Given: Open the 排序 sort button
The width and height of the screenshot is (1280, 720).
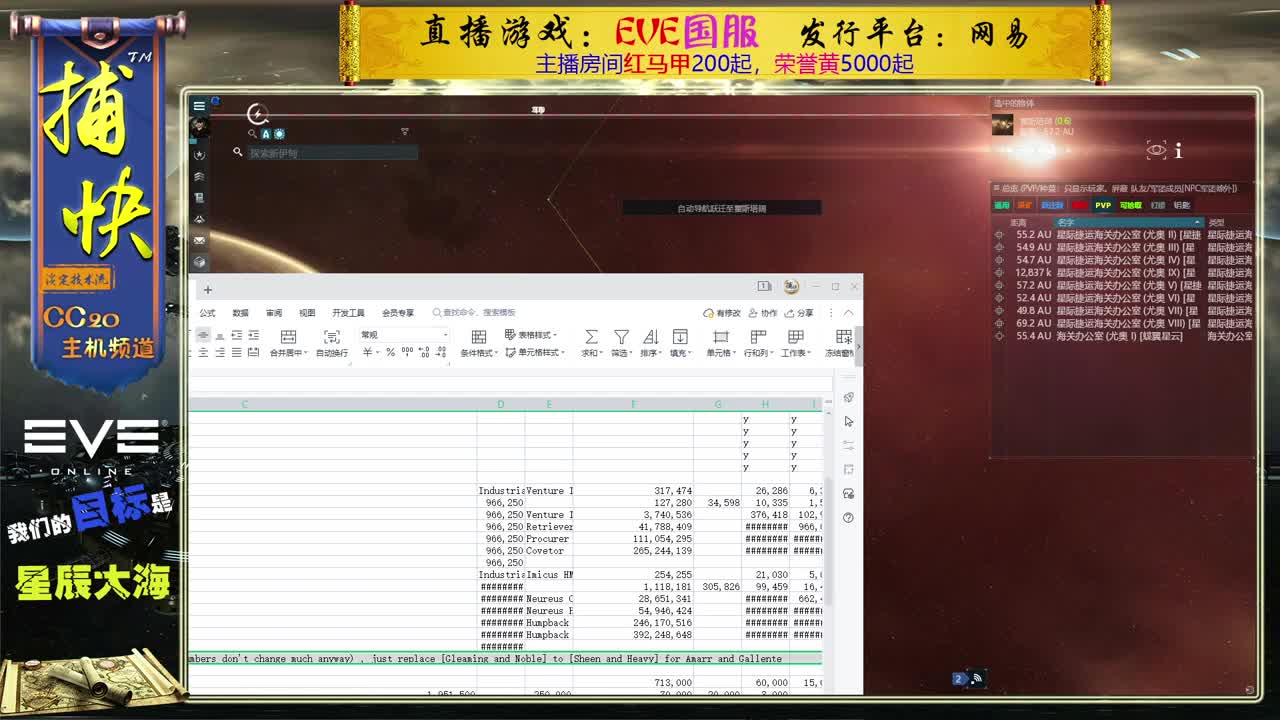Looking at the screenshot, I should pyautogui.click(x=650, y=343).
